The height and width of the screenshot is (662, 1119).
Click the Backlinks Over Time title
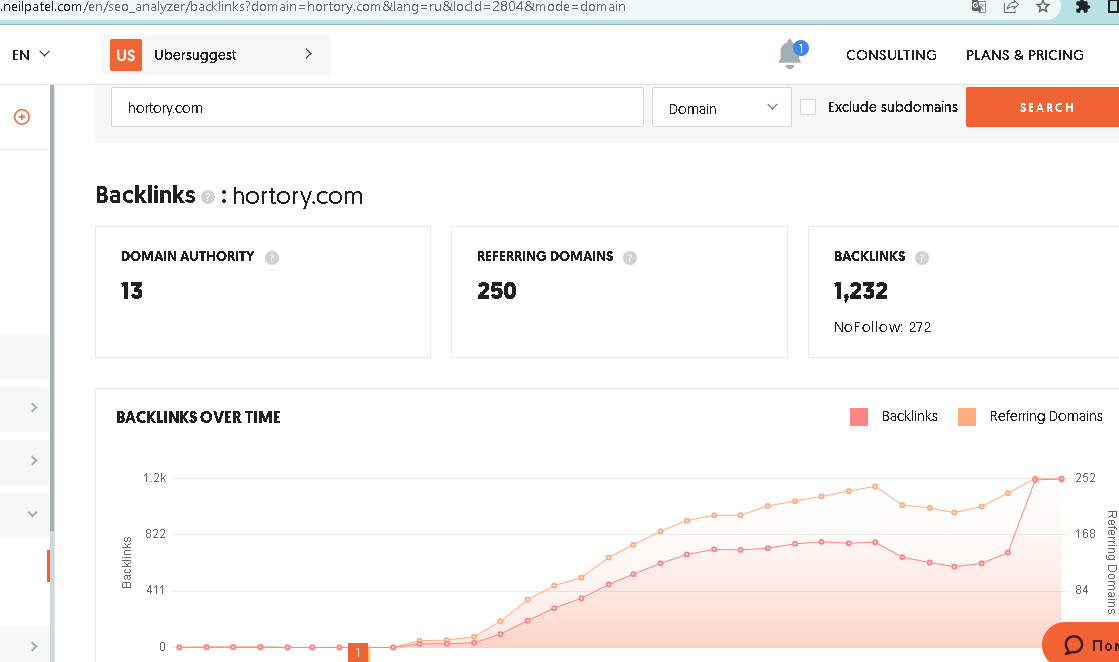pyautogui.click(x=198, y=417)
